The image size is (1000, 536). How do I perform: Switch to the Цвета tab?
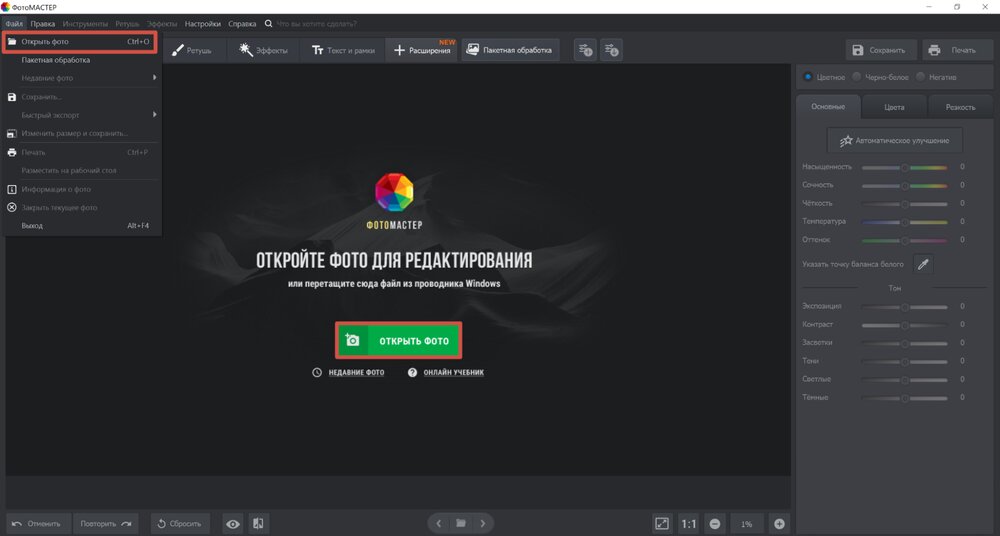click(x=894, y=107)
